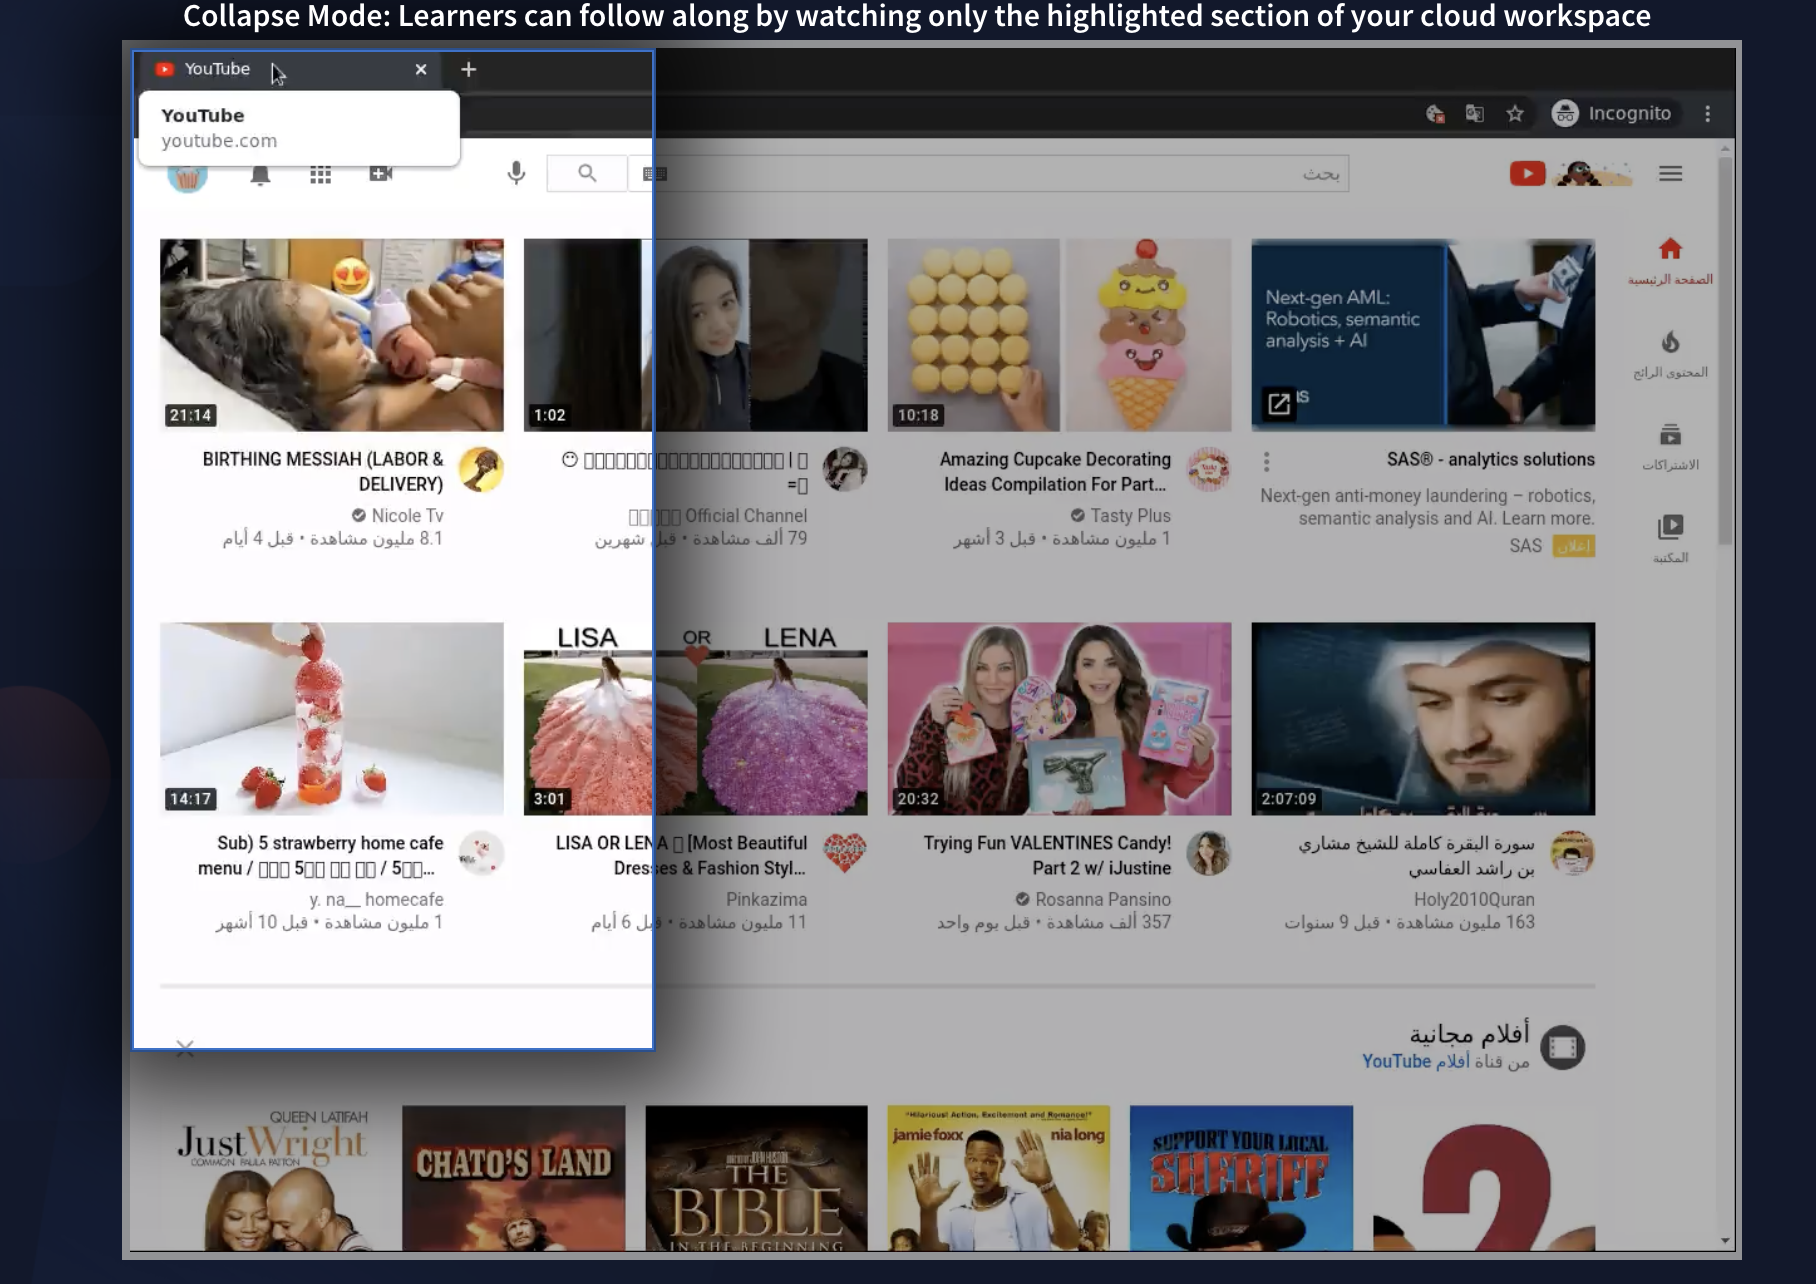Image resolution: width=1816 pixels, height=1284 pixels.
Task: Open the Just Wright movie poster
Action: tap(272, 1178)
